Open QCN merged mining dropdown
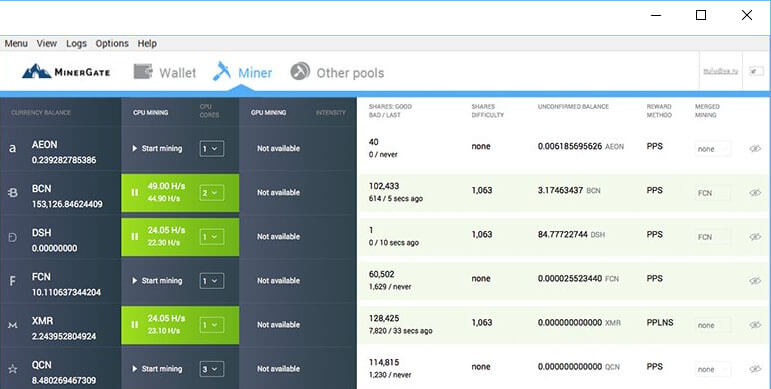This screenshot has height=389, width=771. pos(712,369)
